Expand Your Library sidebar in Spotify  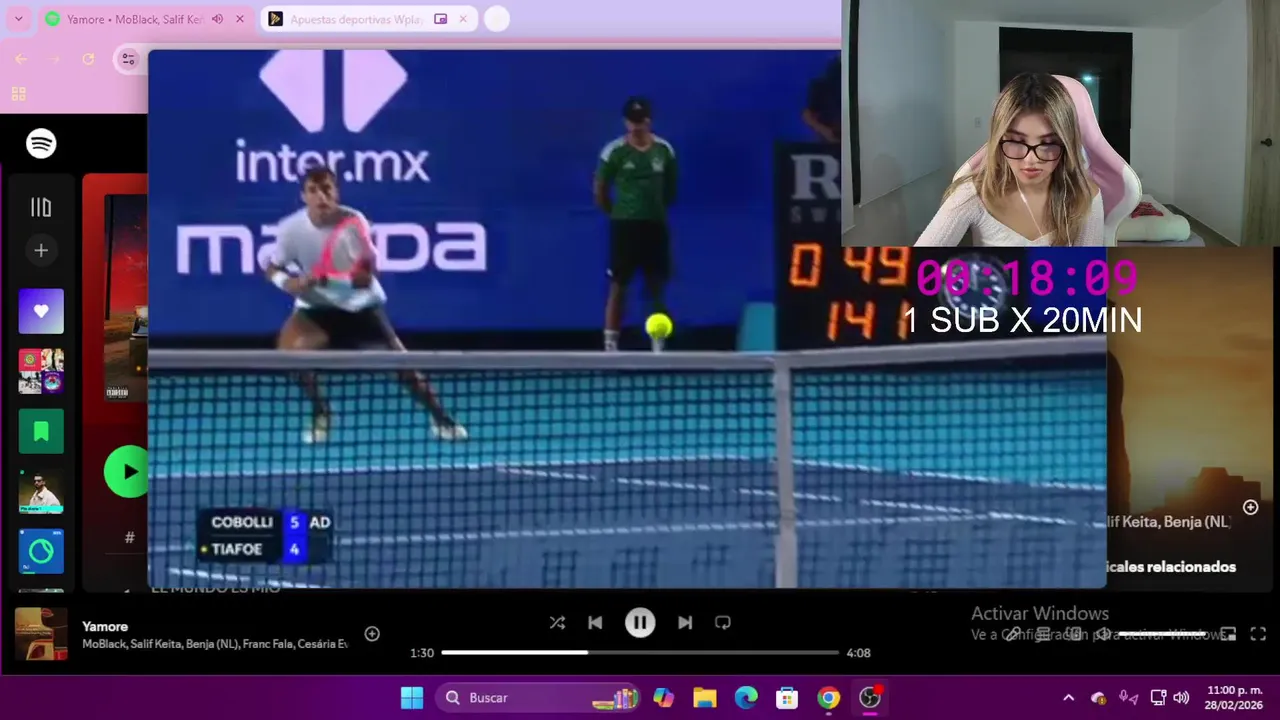pyautogui.click(x=41, y=207)
